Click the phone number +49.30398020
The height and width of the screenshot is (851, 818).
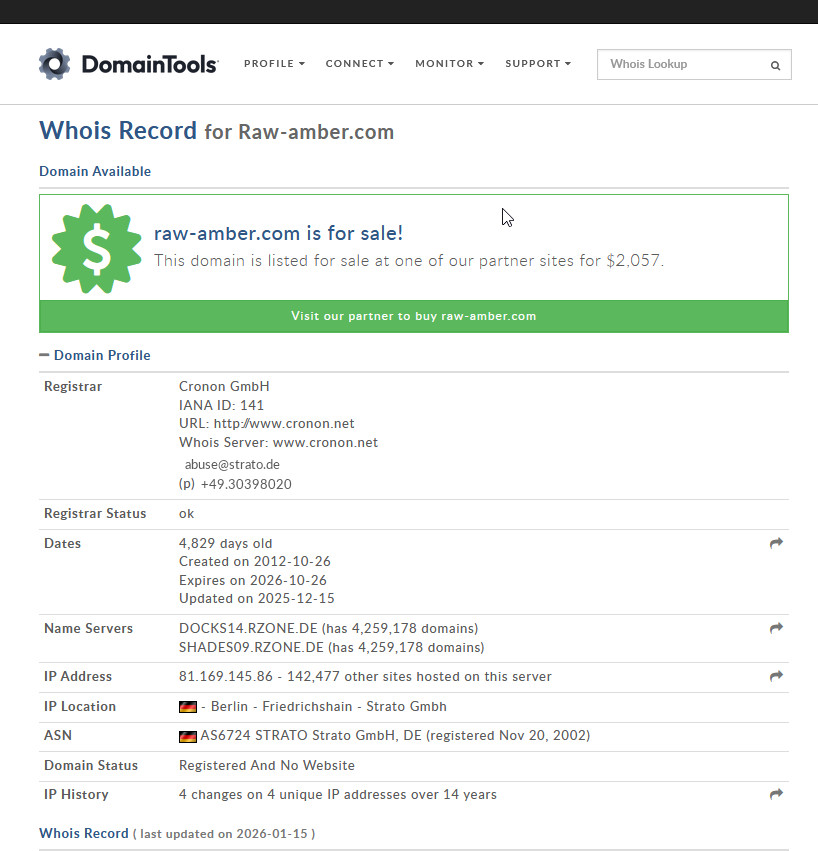(x=246, y=484)
